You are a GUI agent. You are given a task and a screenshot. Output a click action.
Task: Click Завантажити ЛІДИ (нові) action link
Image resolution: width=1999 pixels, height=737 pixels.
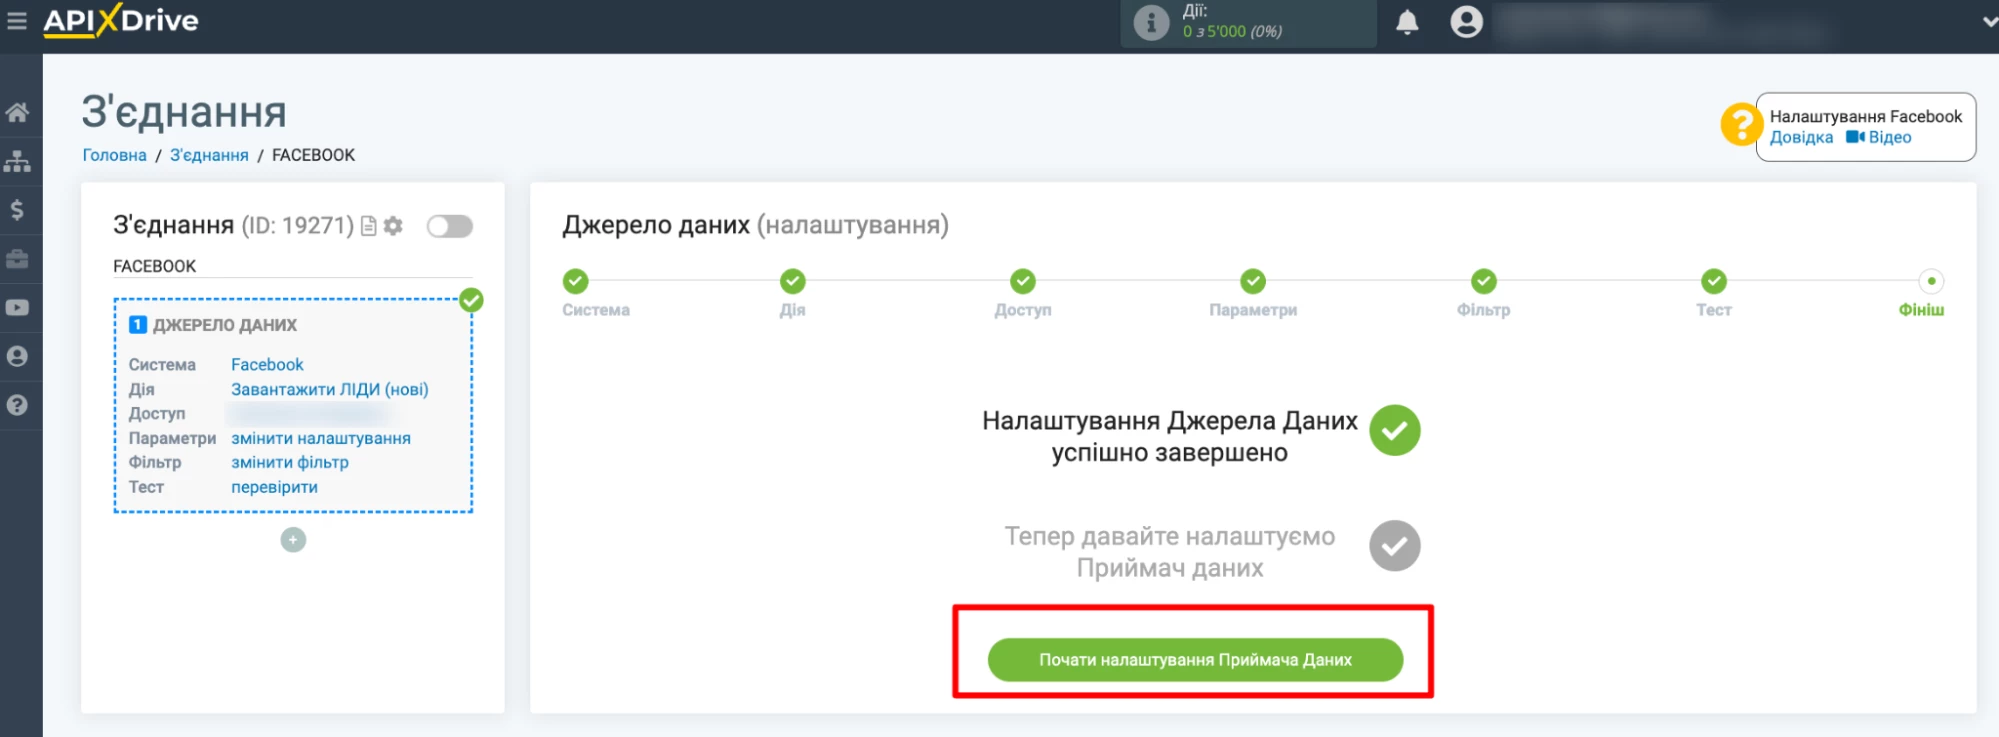pyautogui.click(x=330, y=389)
